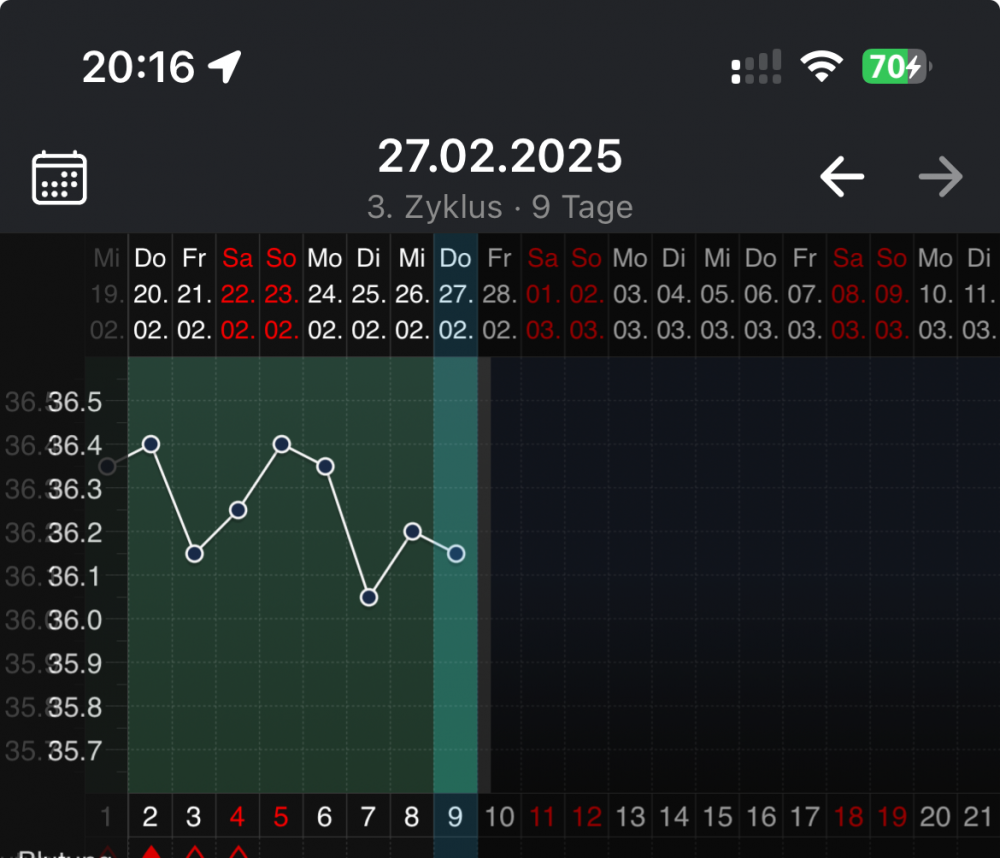1000x858 pixels.
Task: Select Wednesday 26.02. column header
Action: coord(411,294)
